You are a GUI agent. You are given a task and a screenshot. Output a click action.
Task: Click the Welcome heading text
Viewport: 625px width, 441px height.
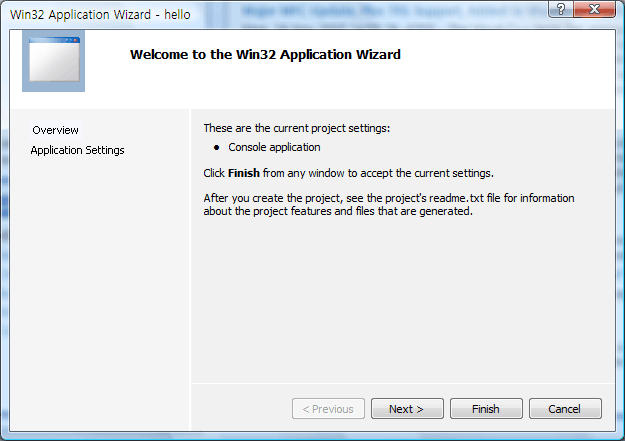point(265,54)
